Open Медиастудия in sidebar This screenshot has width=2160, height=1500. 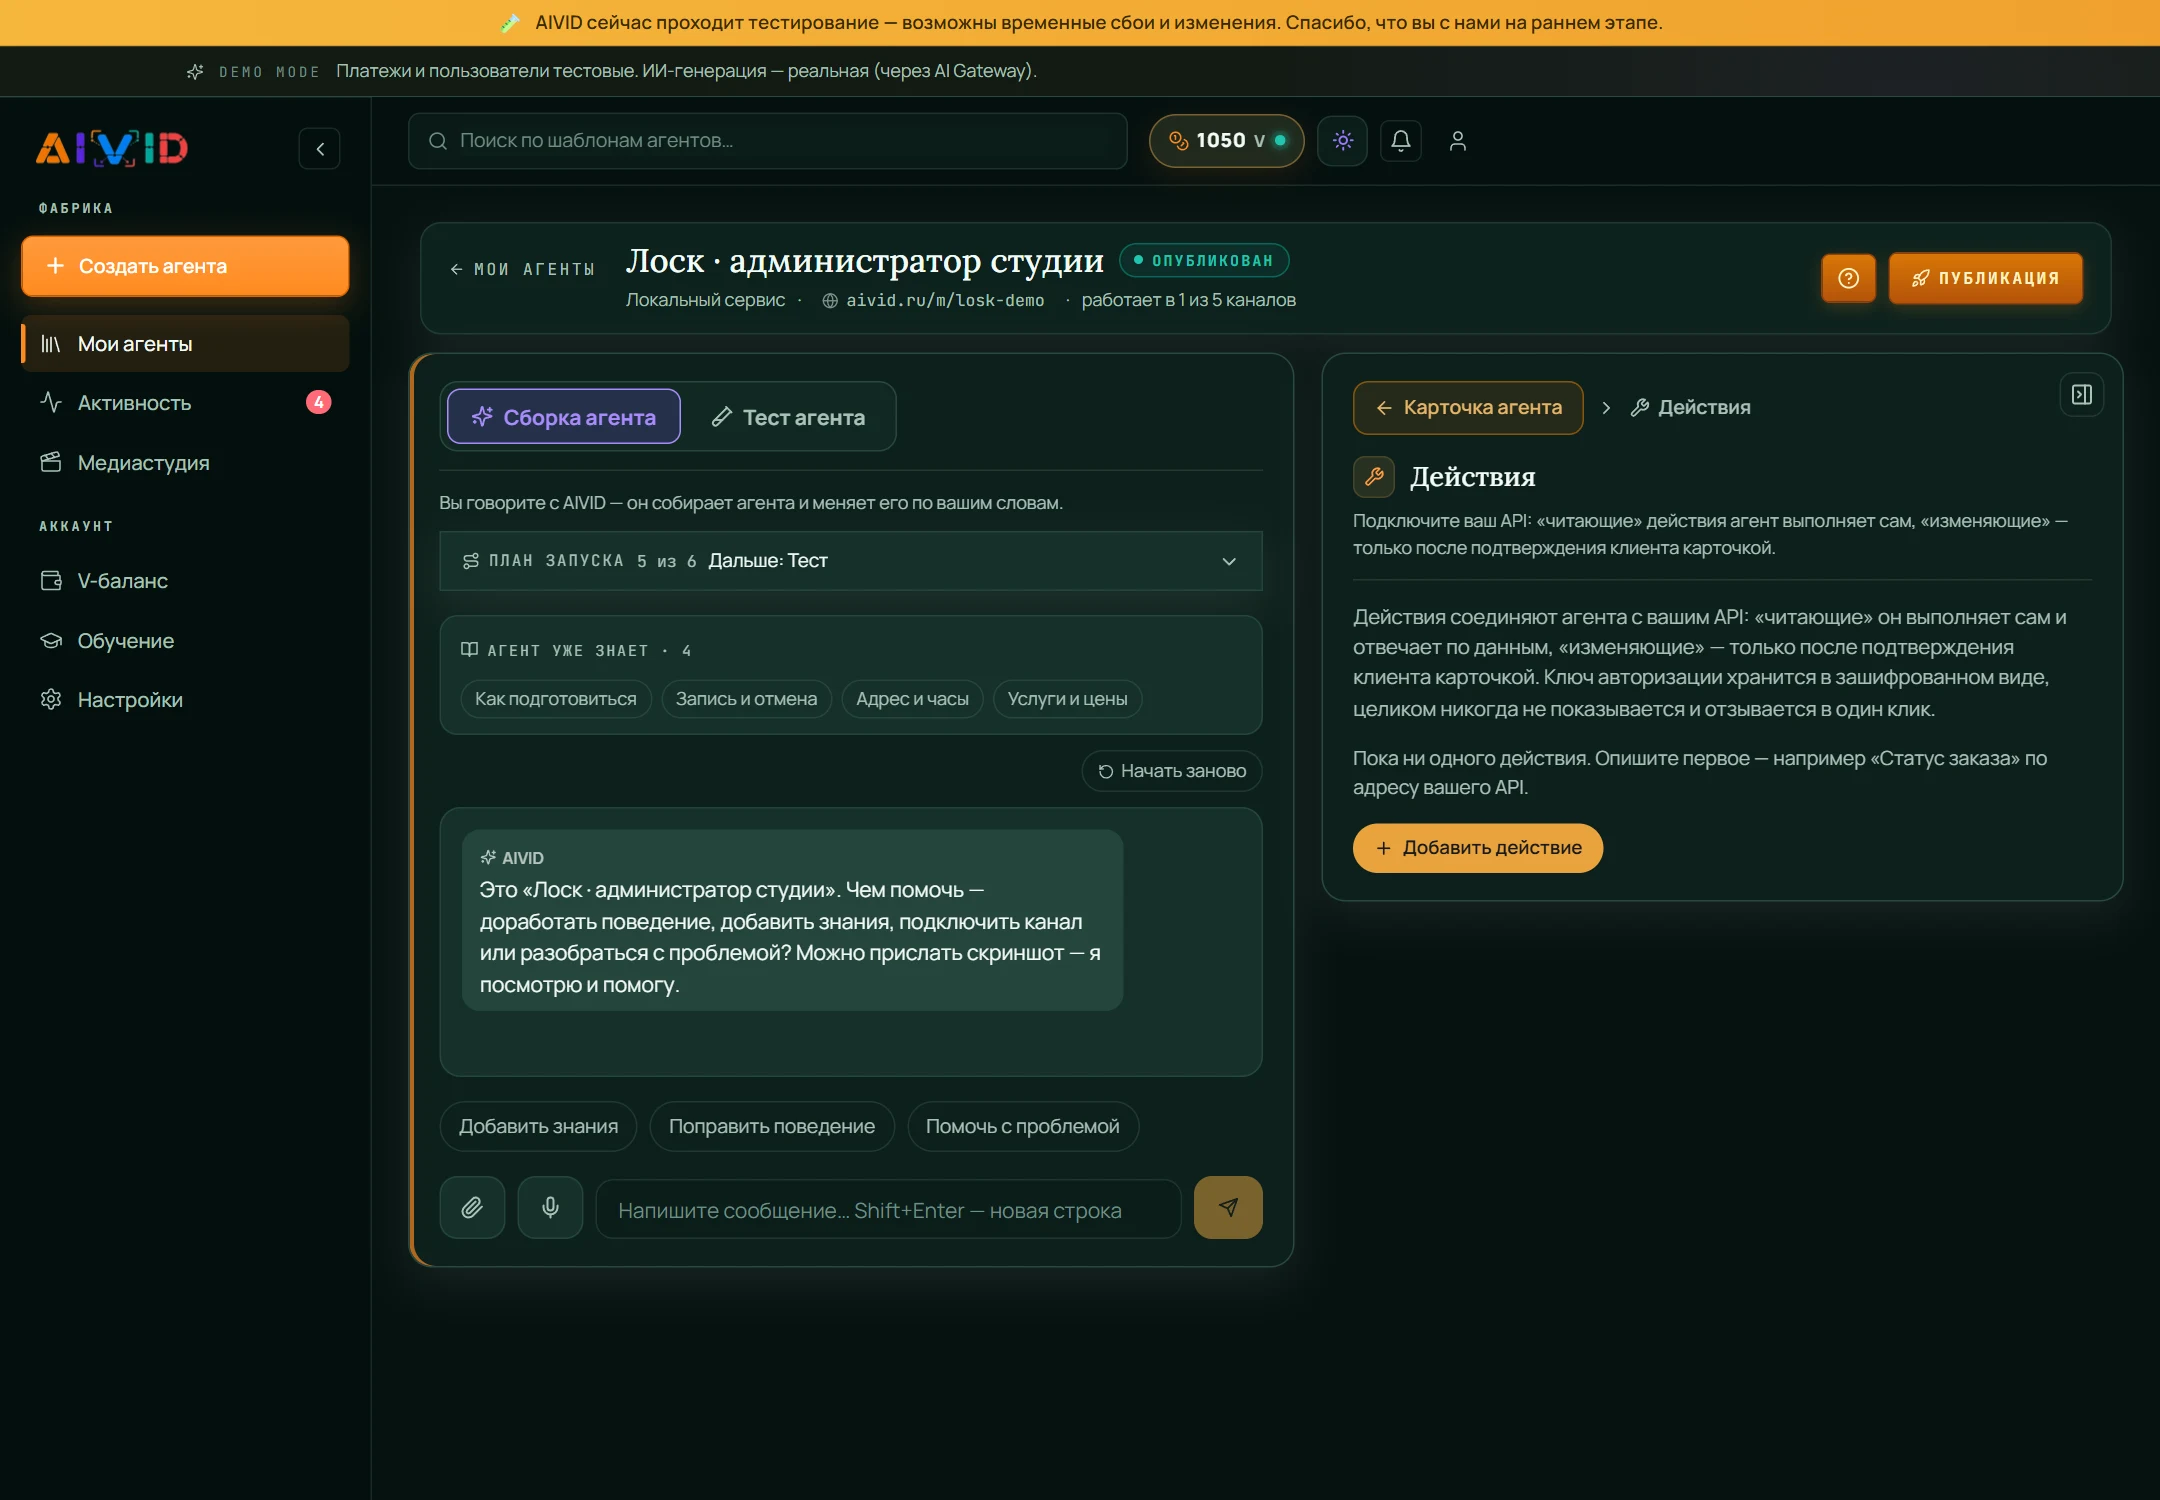click(185, 463)
